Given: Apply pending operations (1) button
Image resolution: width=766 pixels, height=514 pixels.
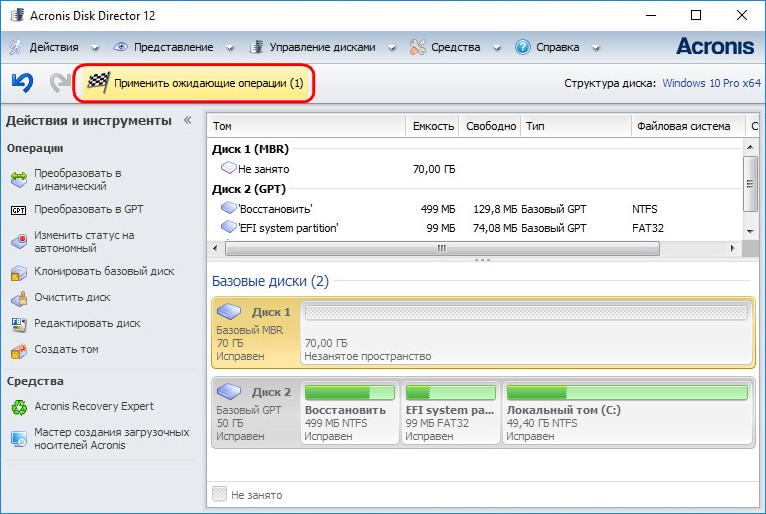Looking at the screenshot, I should coord(193,83).
